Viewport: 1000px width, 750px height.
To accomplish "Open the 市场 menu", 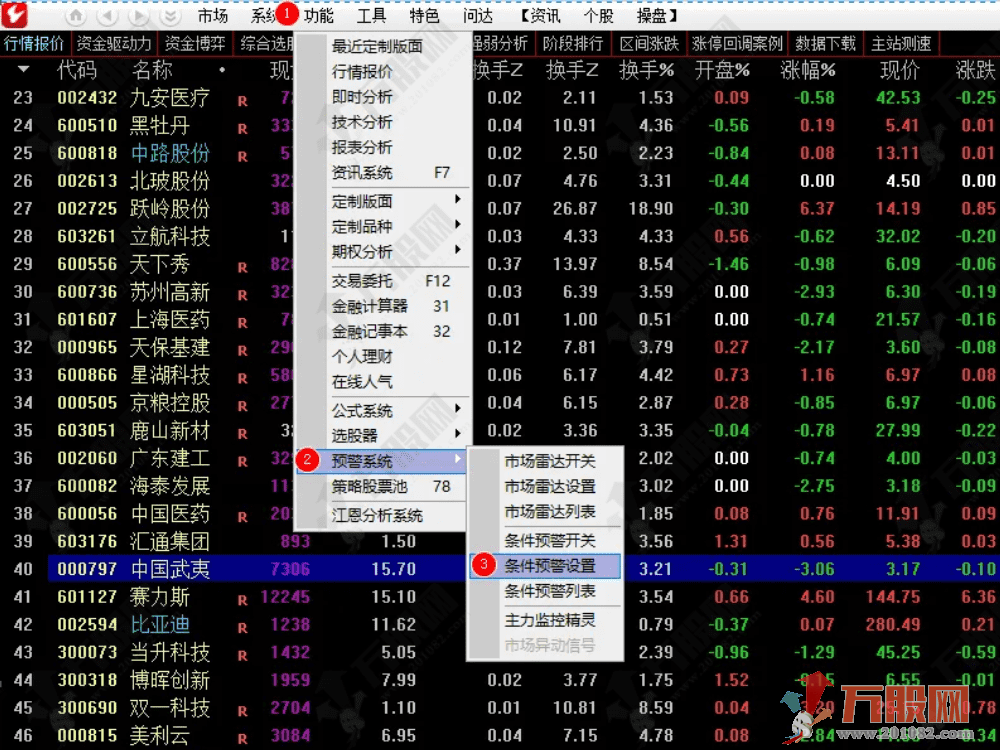I will pyautogui.click(x=212, y=15).
